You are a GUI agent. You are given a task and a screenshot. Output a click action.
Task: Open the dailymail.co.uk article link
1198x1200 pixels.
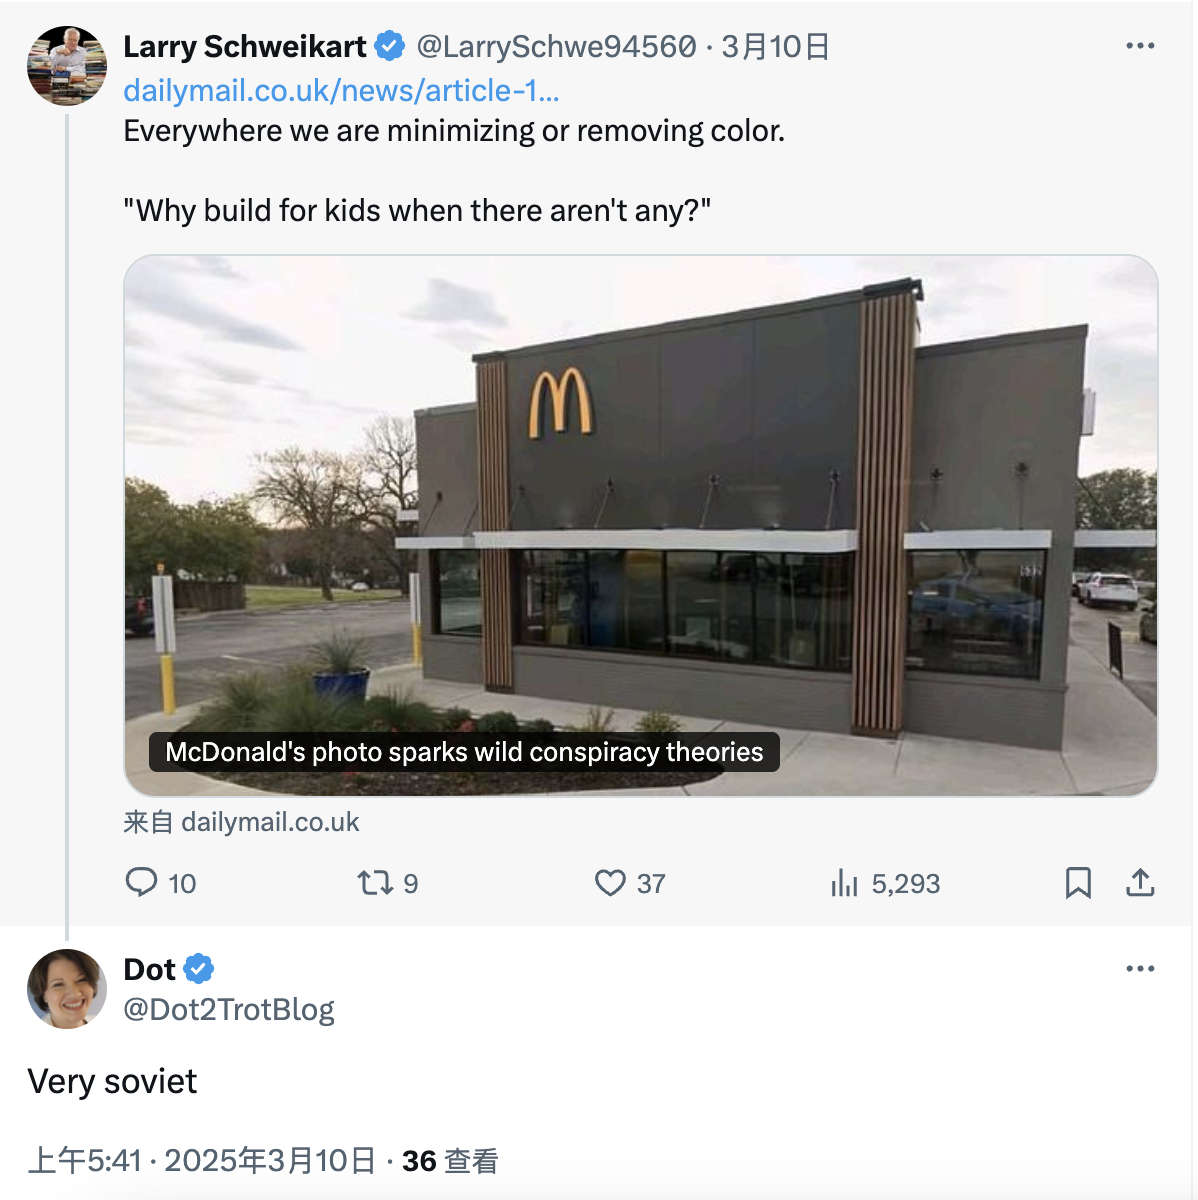341,91
